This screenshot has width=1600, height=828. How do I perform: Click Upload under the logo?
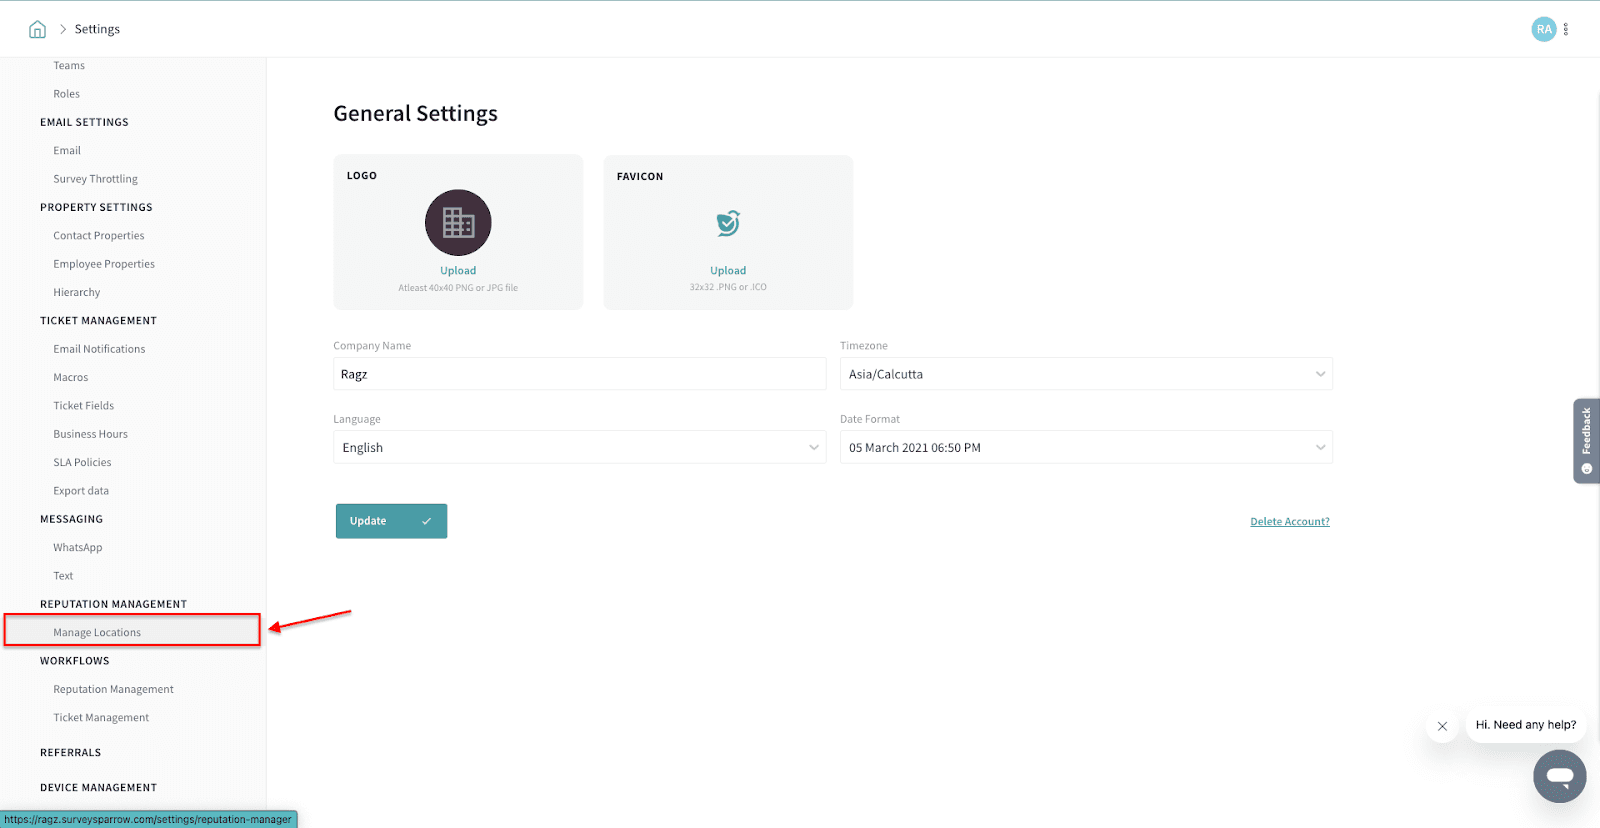click(x=458, y=271)
